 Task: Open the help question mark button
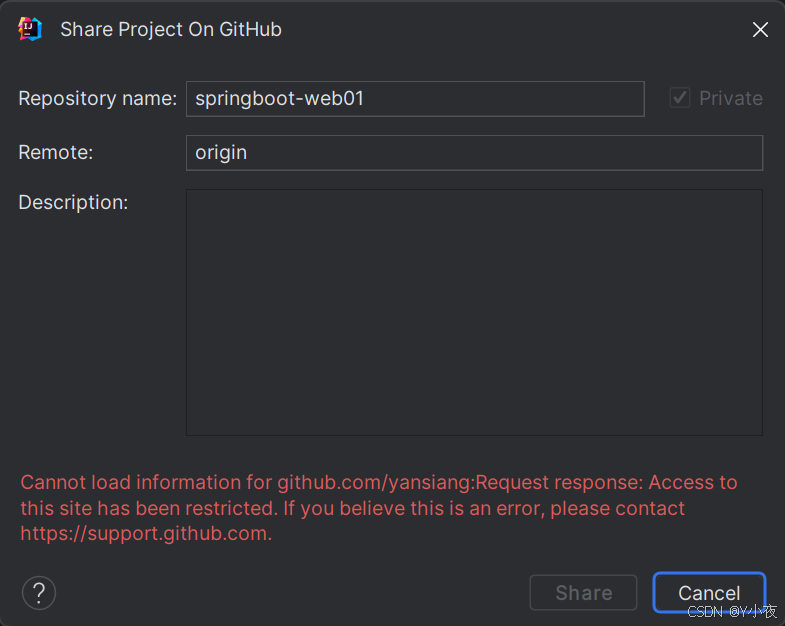(x=39, y=593)
